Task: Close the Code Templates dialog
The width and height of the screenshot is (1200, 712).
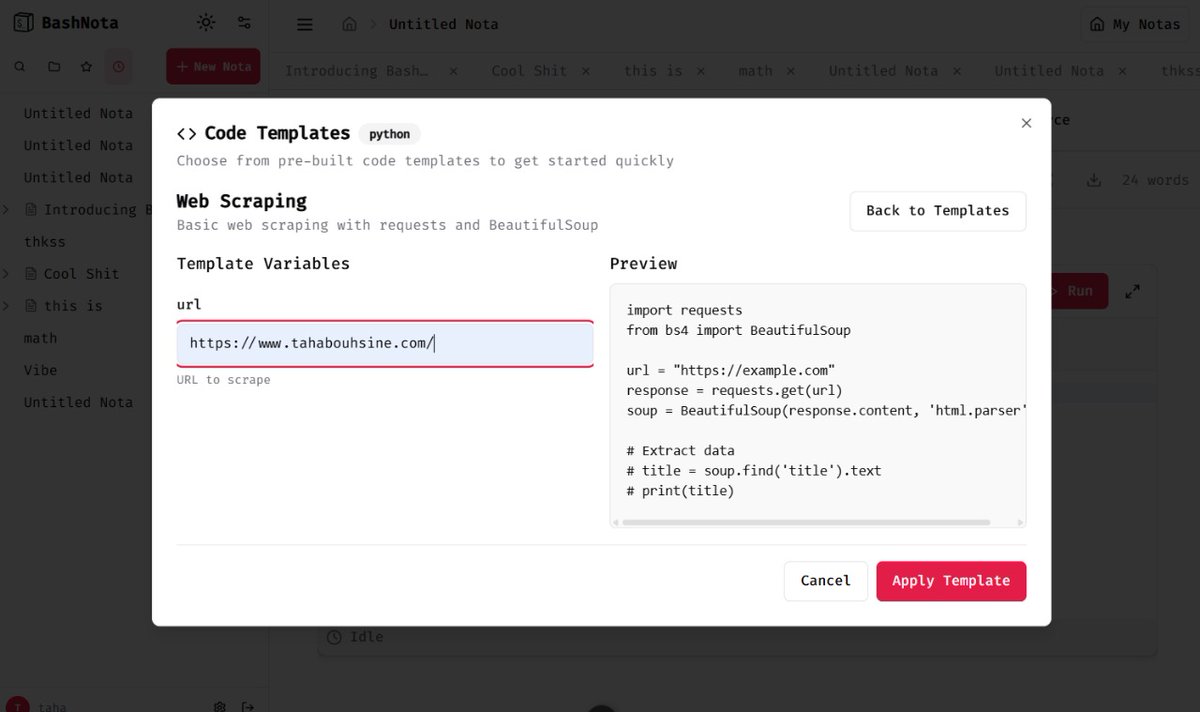Action: click(x=1026, y=123)
